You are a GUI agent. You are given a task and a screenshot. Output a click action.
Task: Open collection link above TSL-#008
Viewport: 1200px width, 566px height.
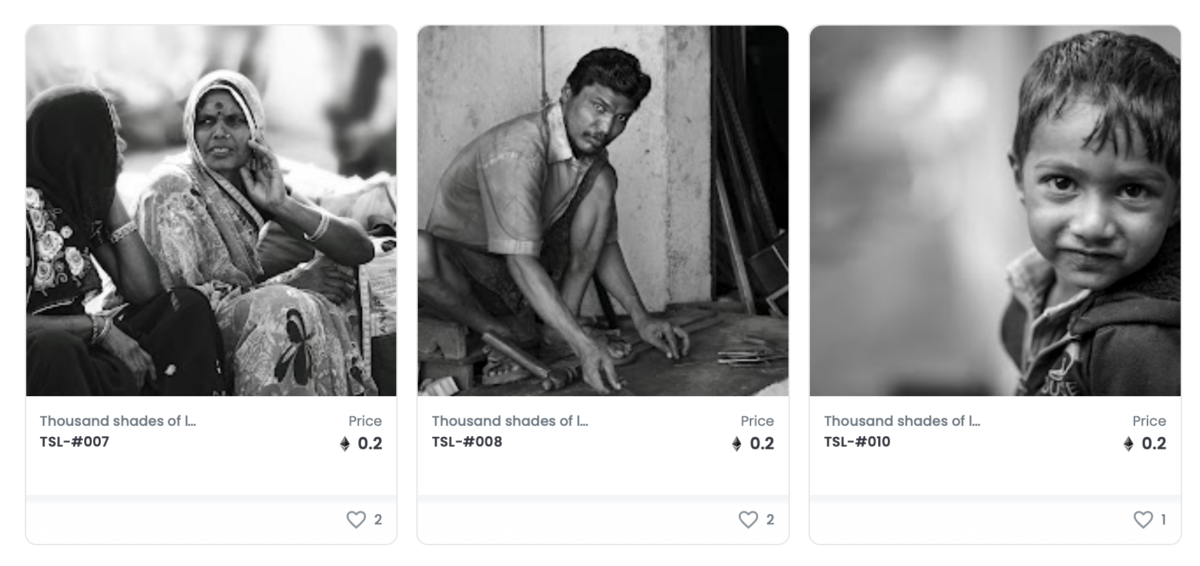pyautogui.click(x=510, y=421)
